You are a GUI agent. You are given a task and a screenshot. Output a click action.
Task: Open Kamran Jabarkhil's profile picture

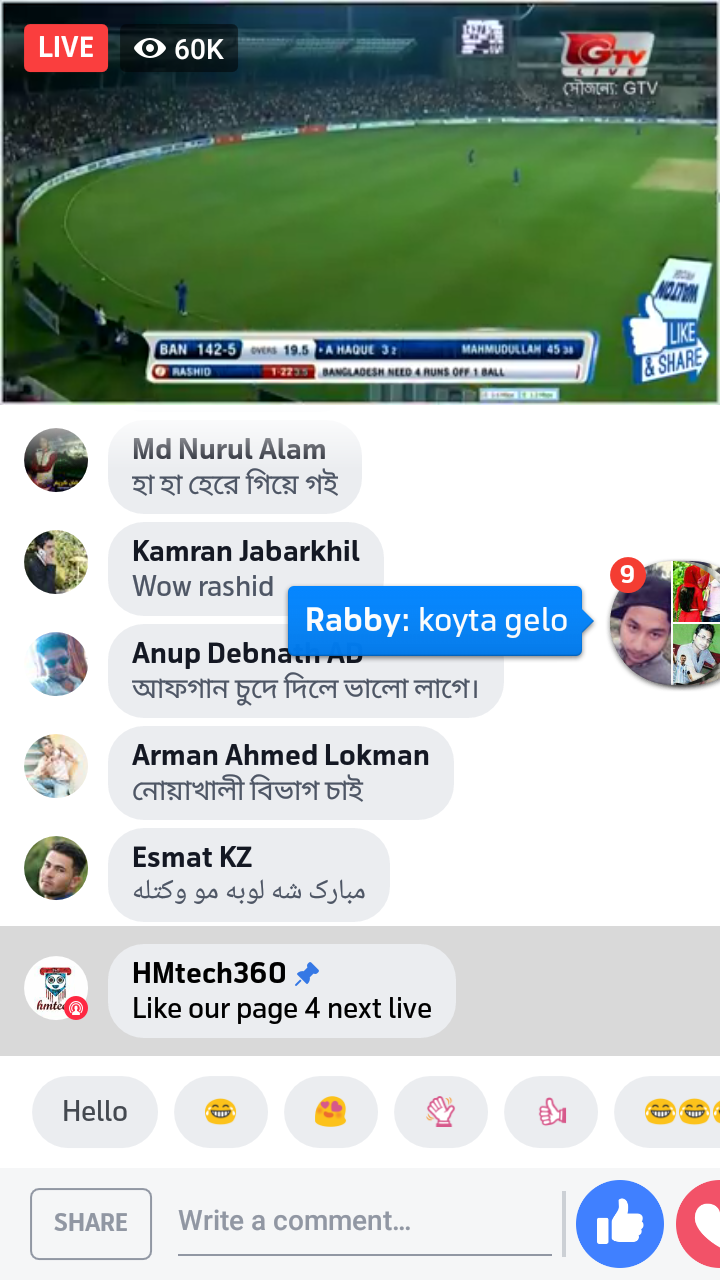point(56,562)
